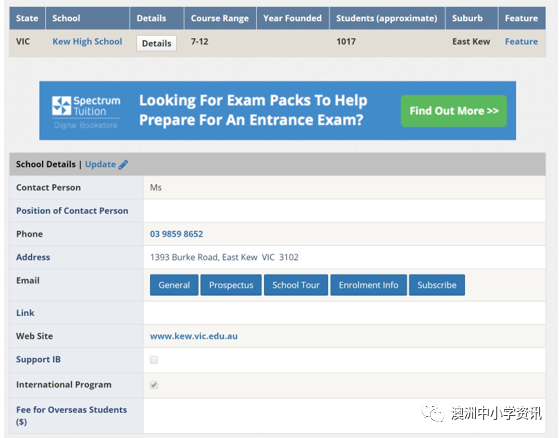Image resolution: width=559 pixels, height=438 pixels.
Task: Open the Kew High School link
Action: (87, 42)
